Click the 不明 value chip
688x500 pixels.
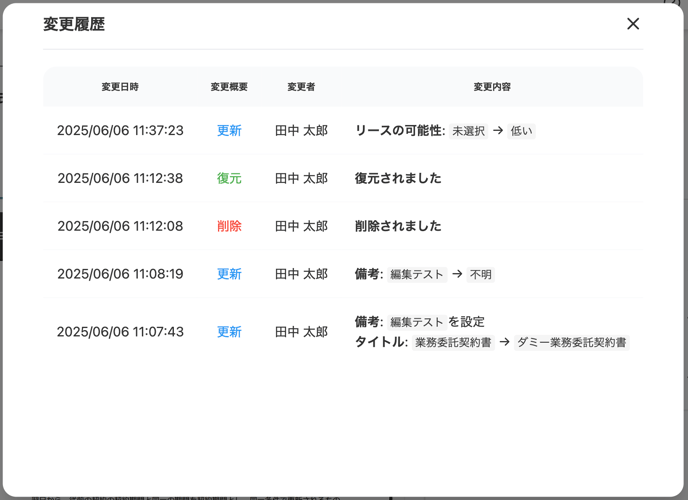tap(480, 275)
